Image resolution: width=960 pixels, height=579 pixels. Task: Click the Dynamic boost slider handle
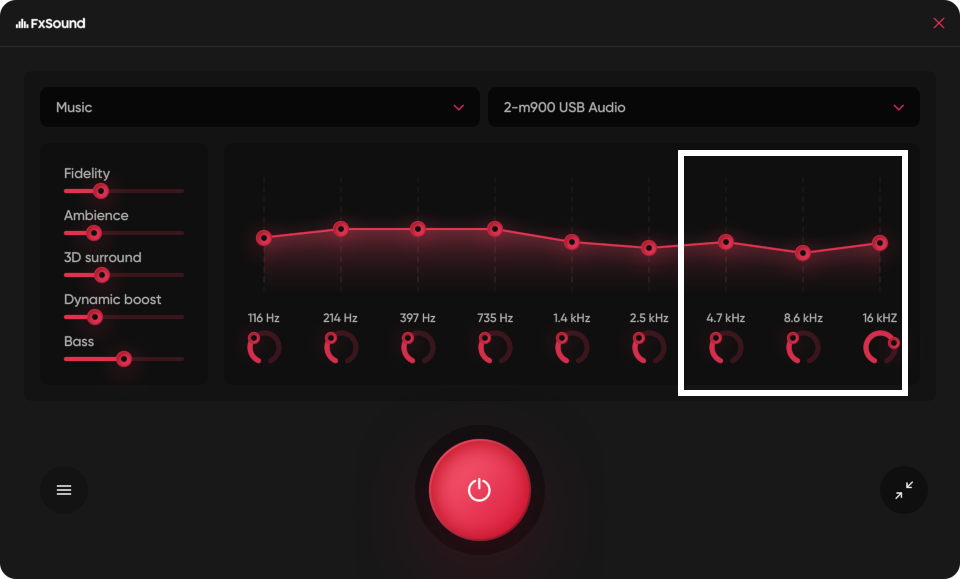point(95,317)
